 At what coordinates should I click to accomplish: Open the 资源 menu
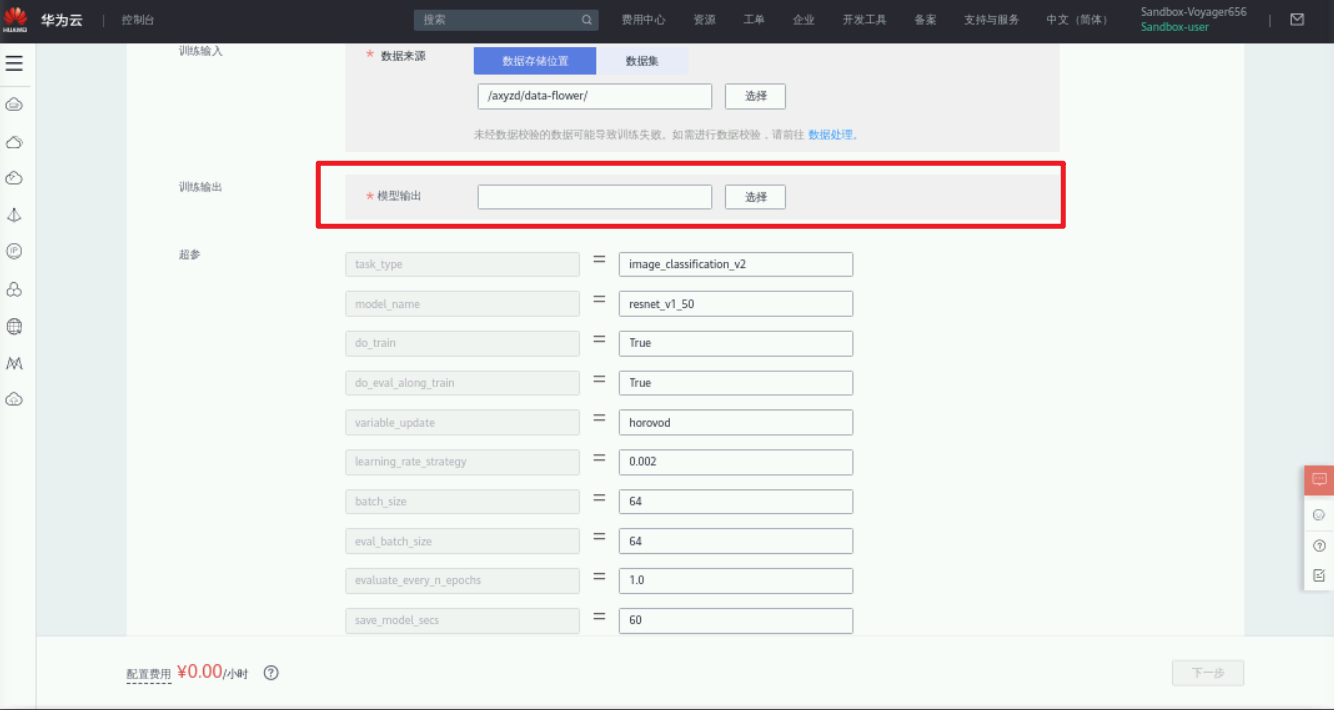click(x=704, y=20)
